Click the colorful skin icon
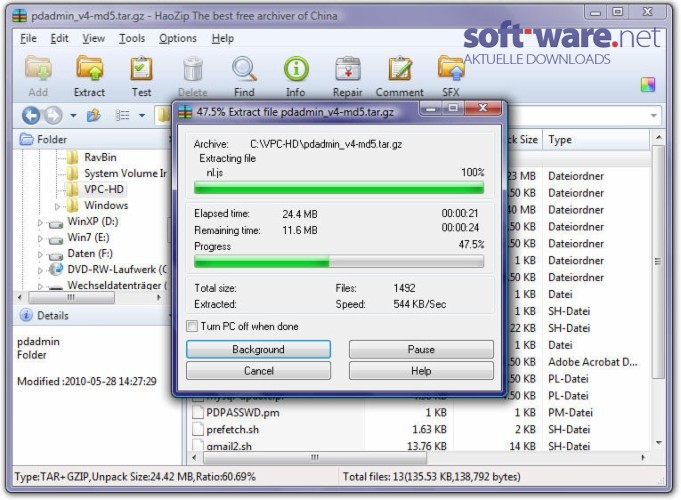681x500 pixels. [648, 85]
